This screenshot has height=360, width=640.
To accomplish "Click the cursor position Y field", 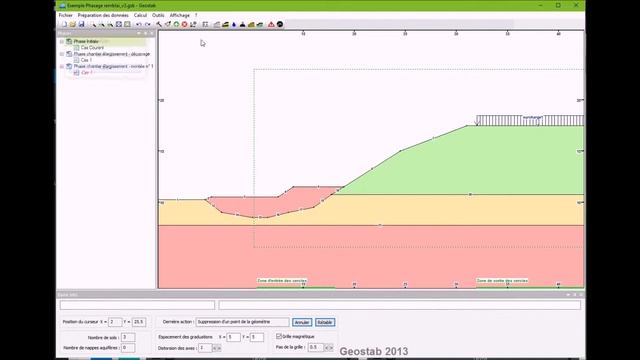I will click(x=139, y=322).
